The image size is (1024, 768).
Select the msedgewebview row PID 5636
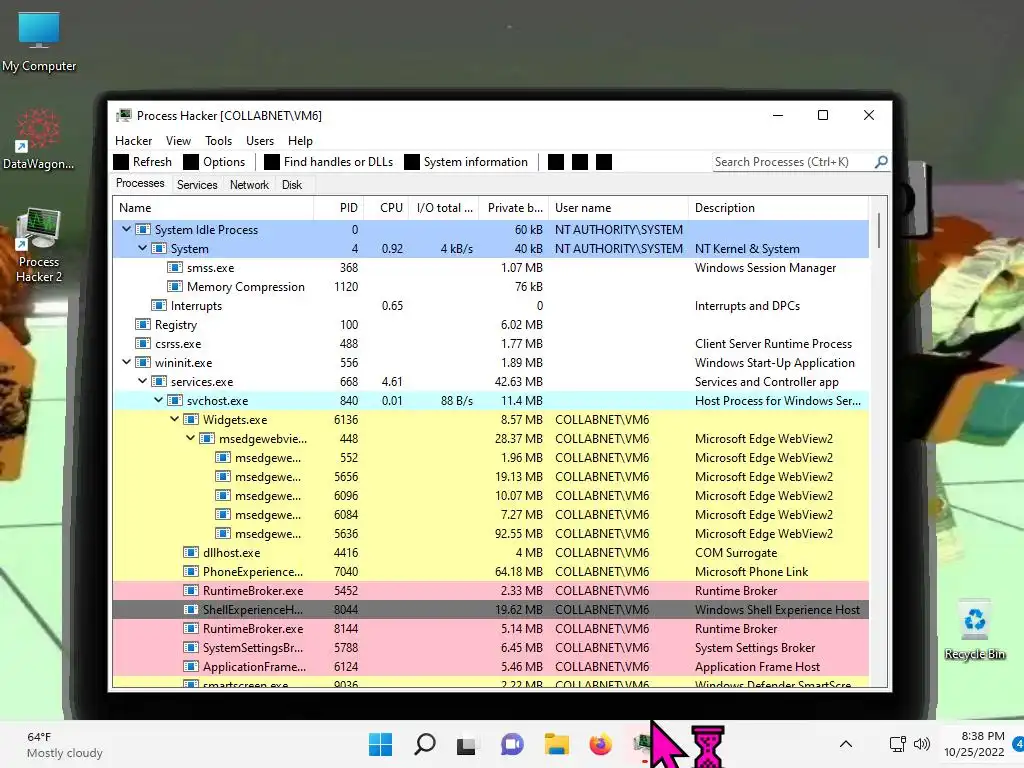pos(490,534)
